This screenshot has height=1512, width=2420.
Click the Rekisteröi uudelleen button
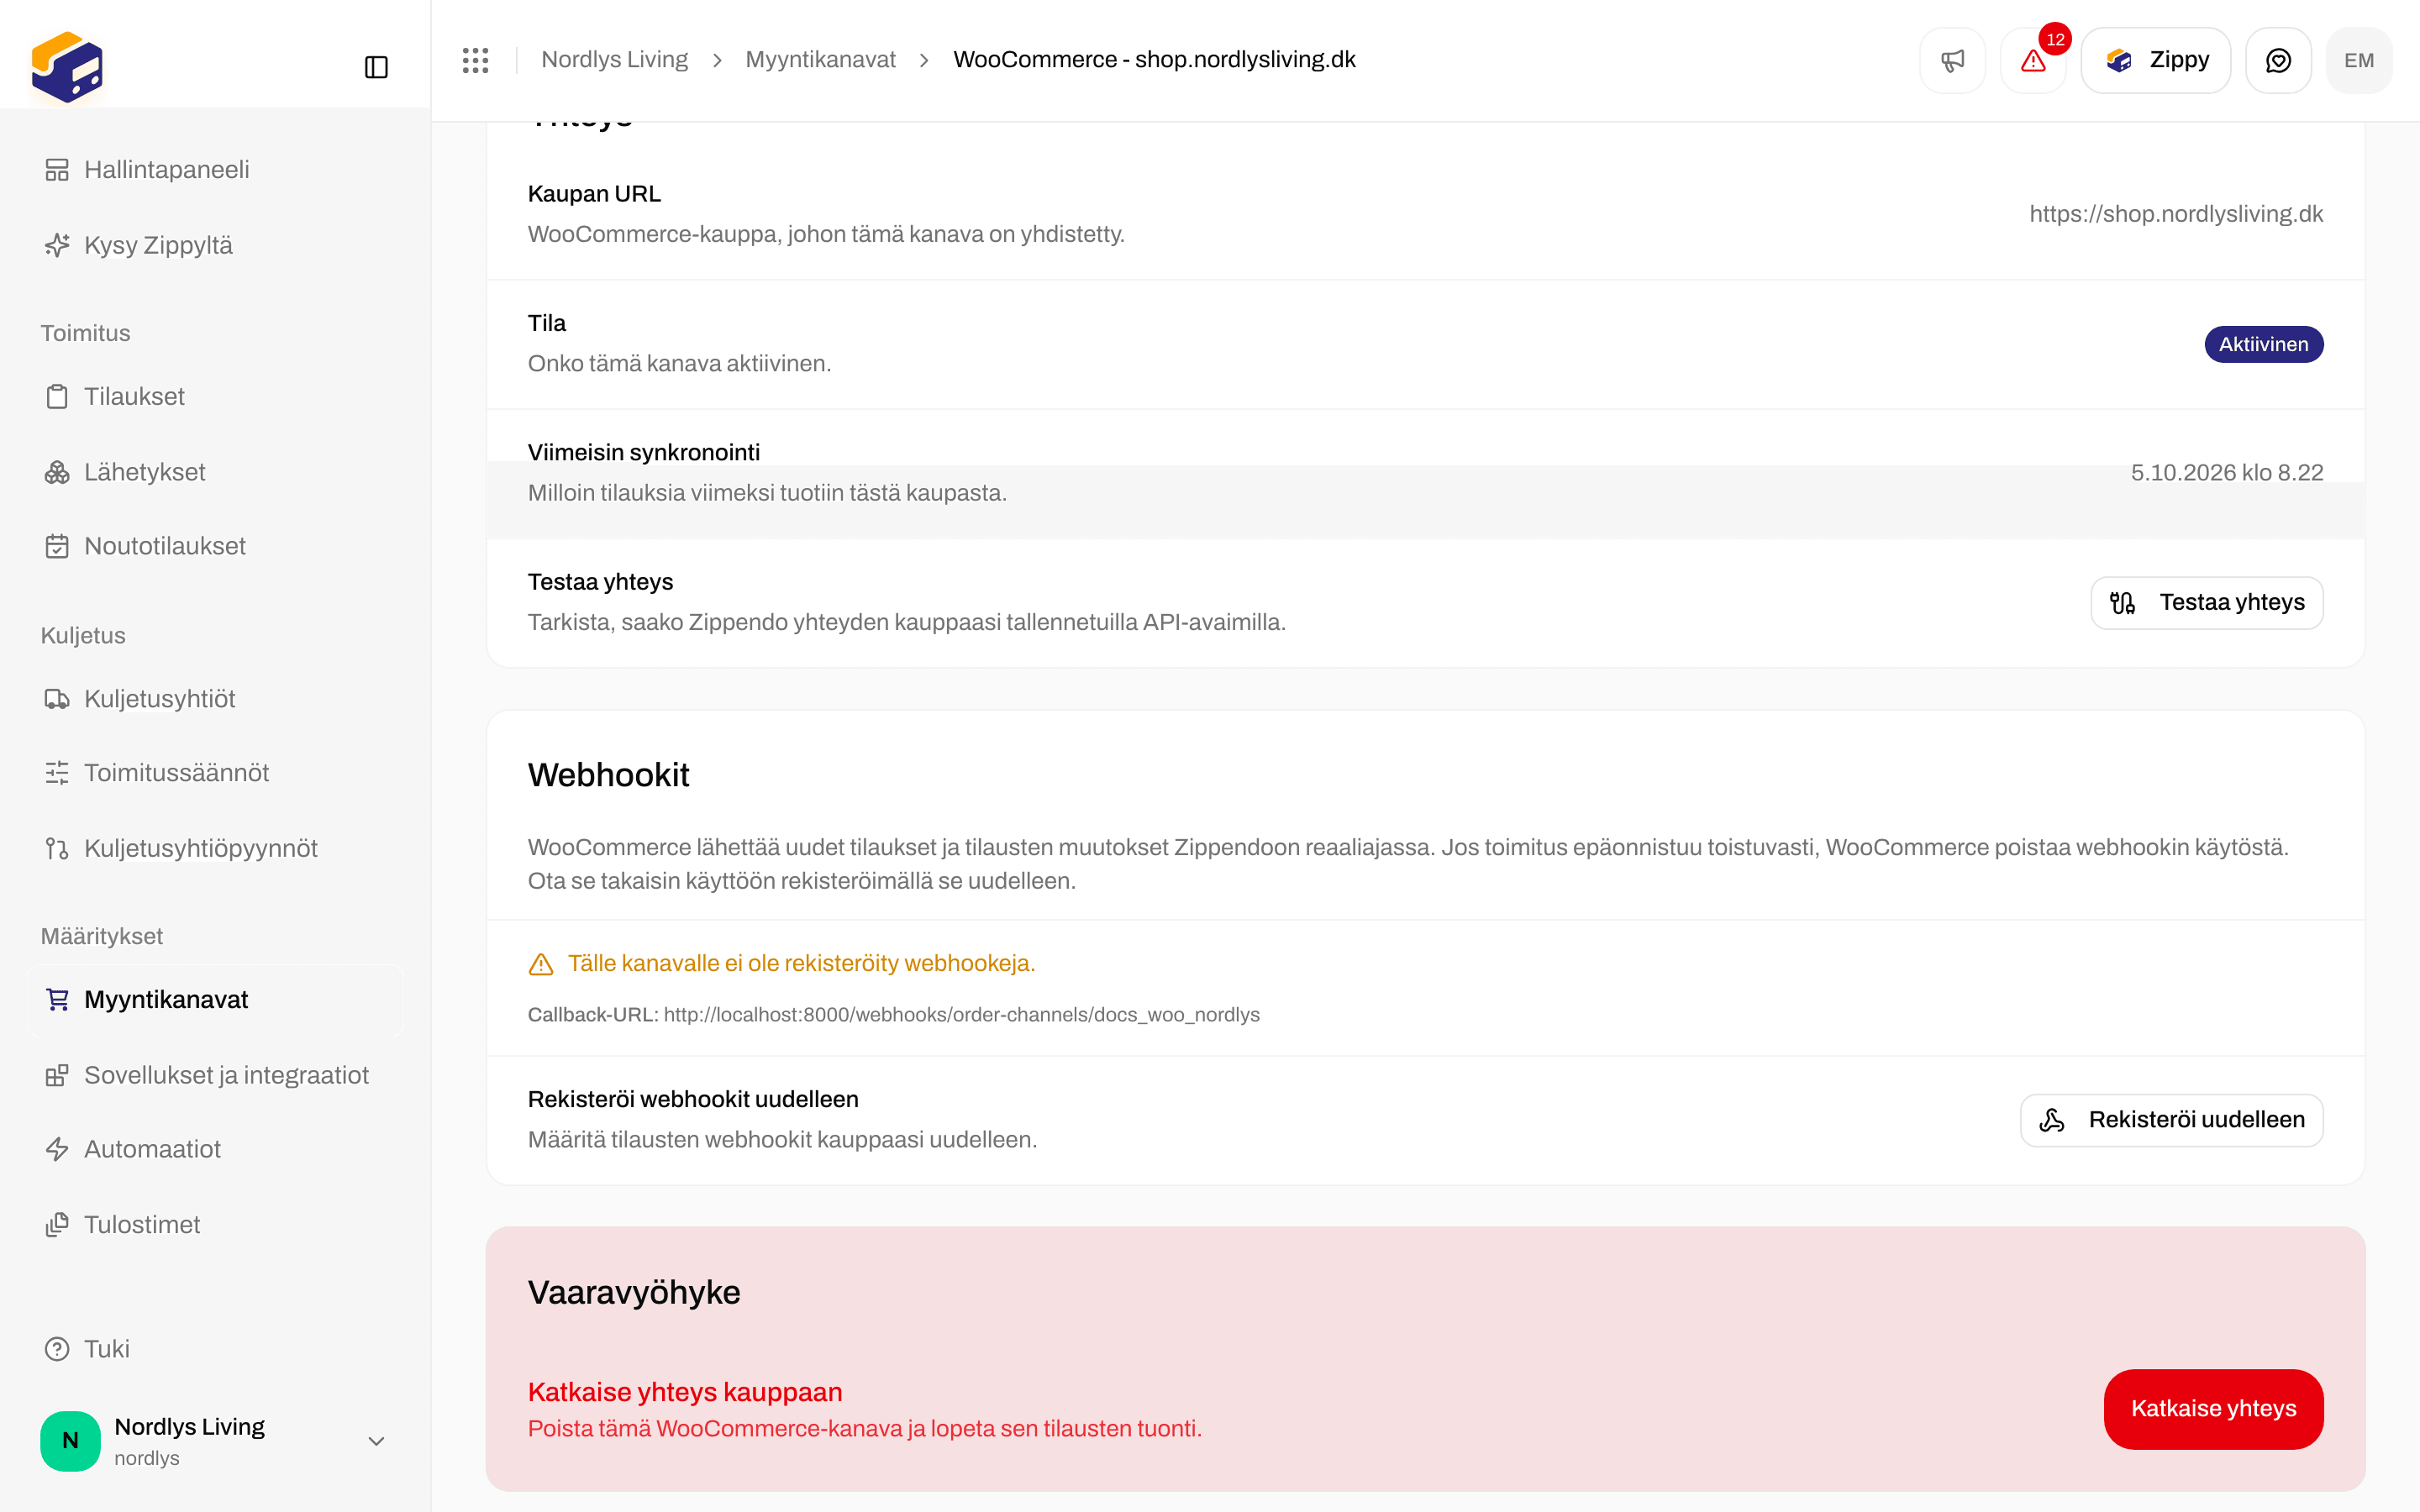(2171, 1120)
